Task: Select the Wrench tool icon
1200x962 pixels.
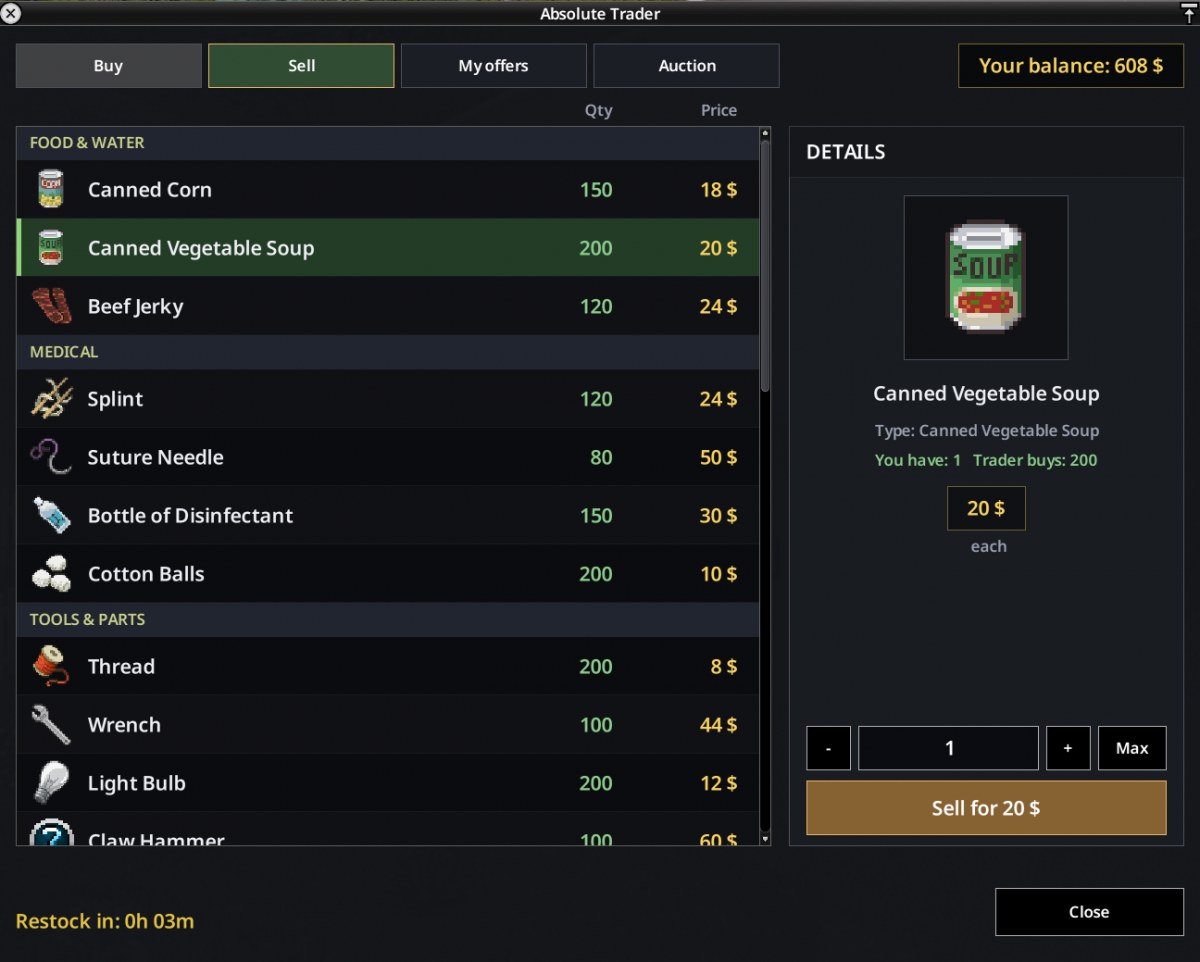Action: pos(51,724)
